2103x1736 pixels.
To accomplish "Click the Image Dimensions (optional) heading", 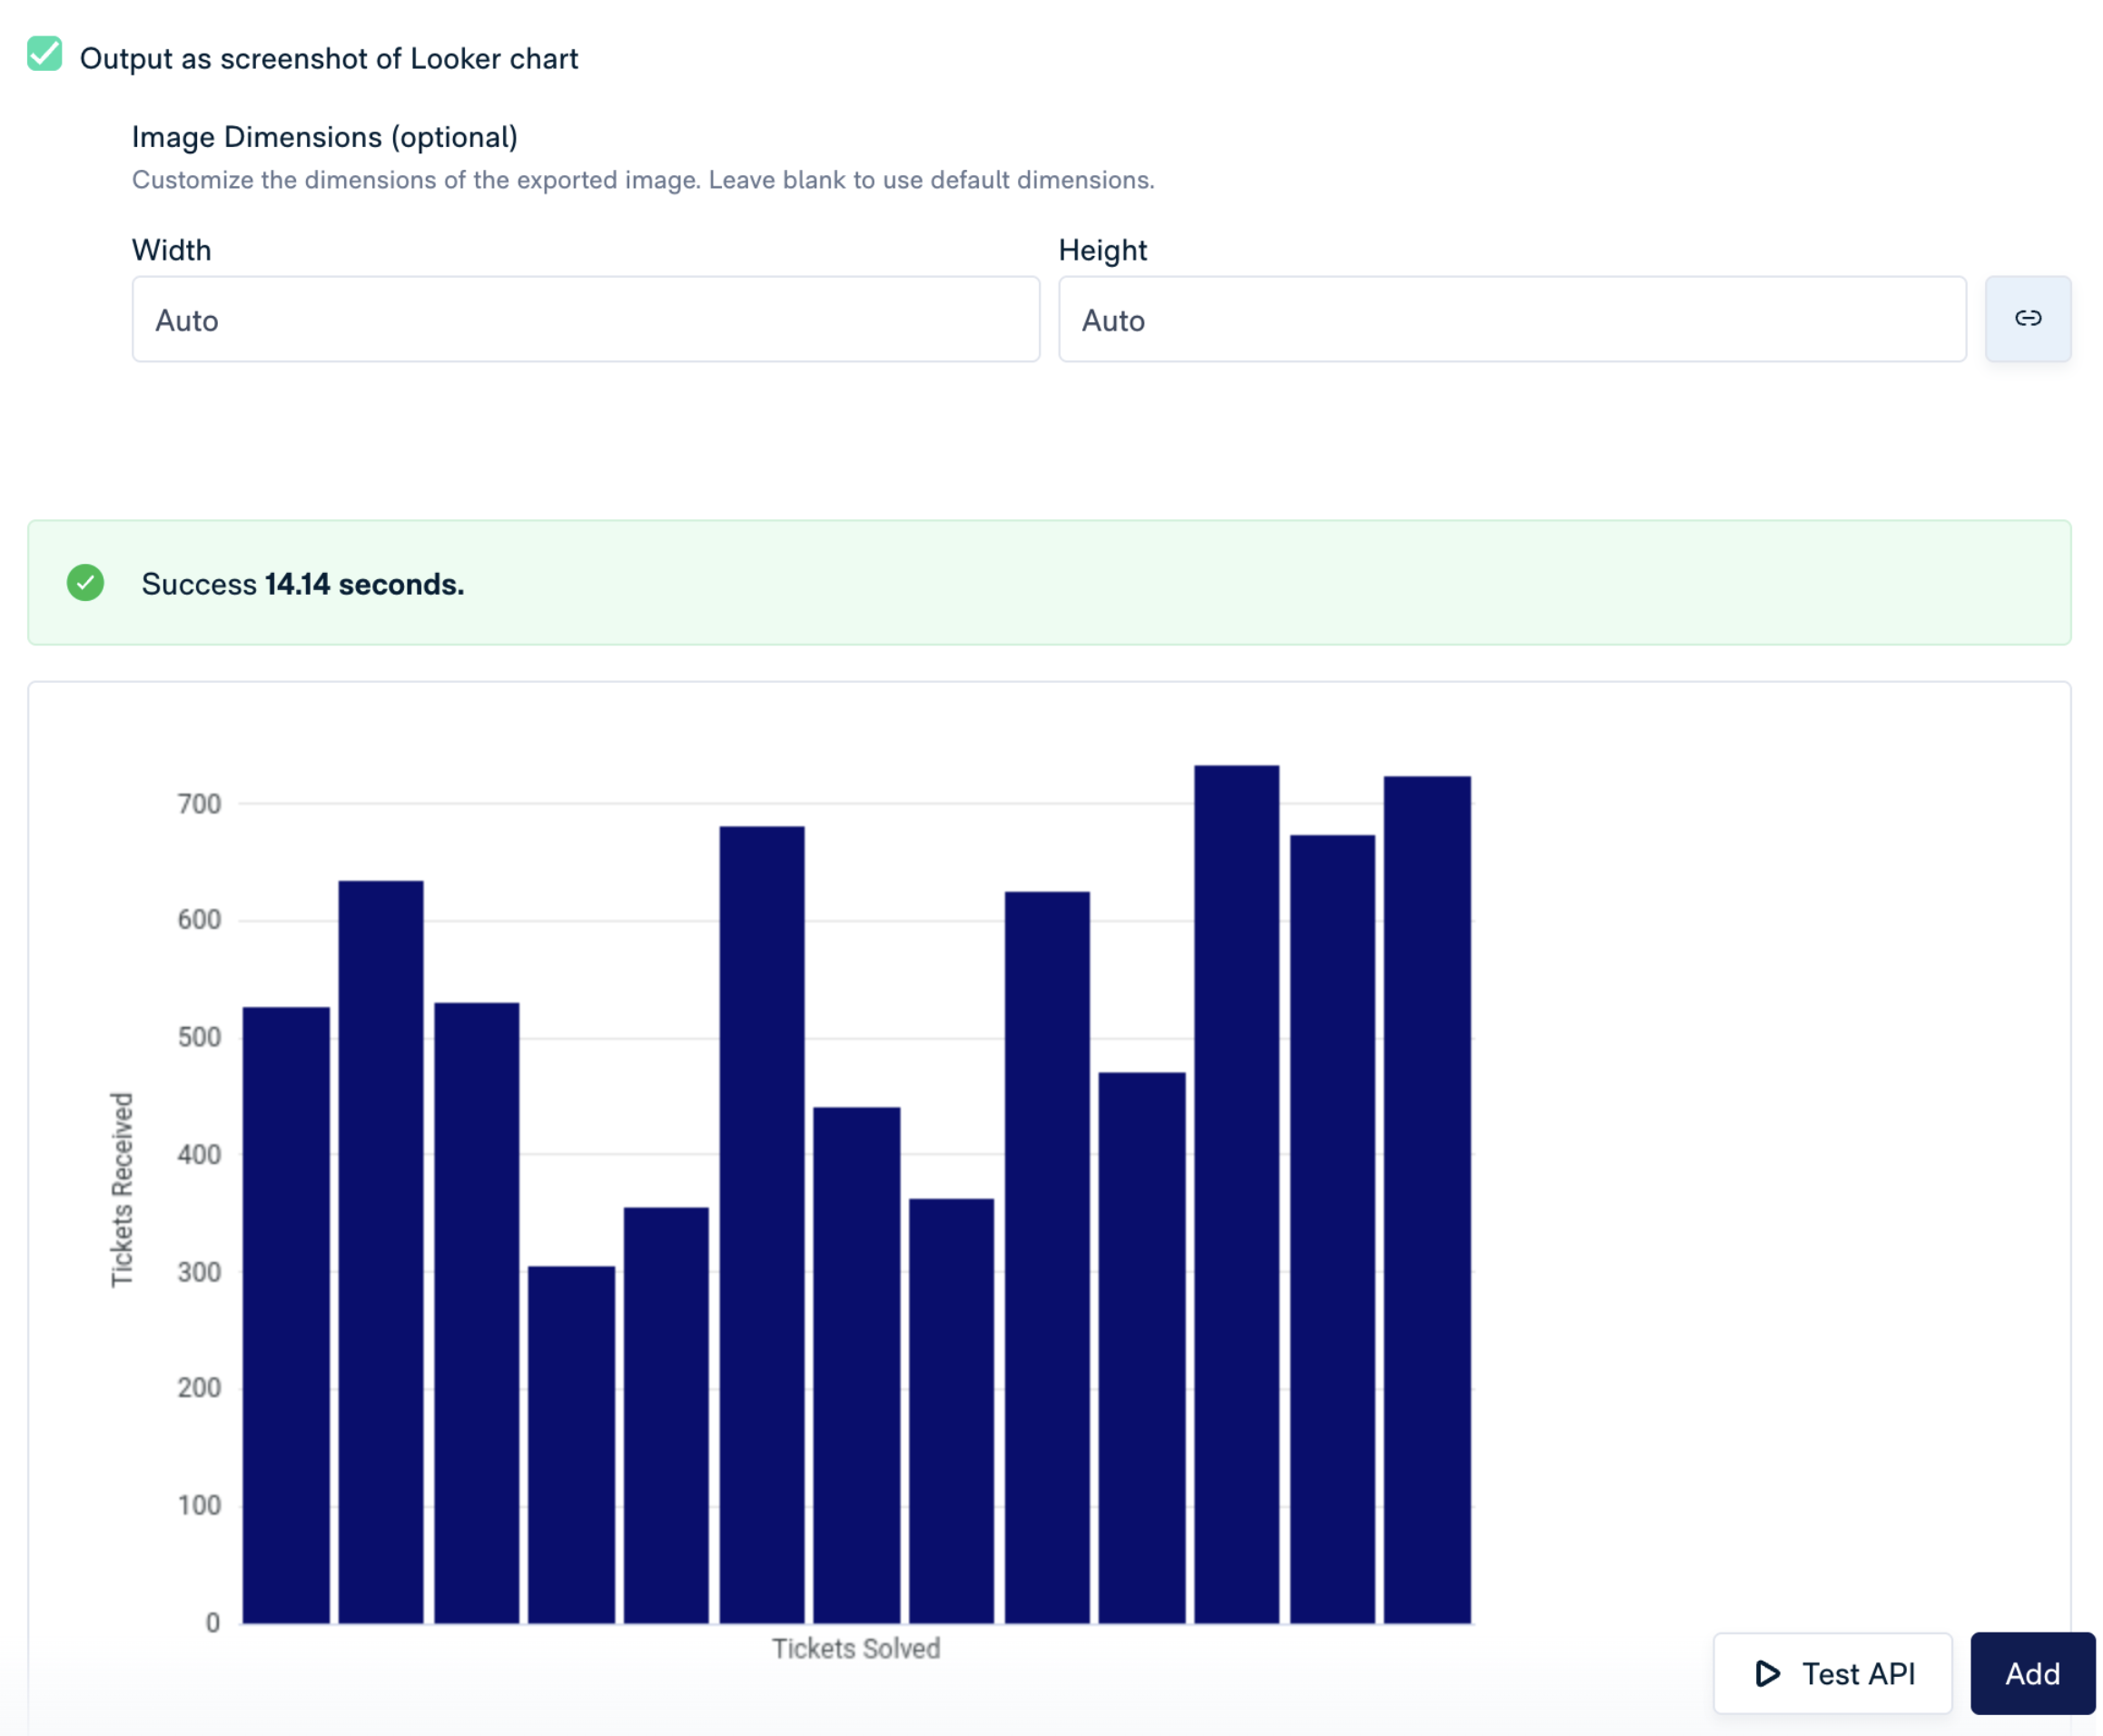I will pos(325,137).
